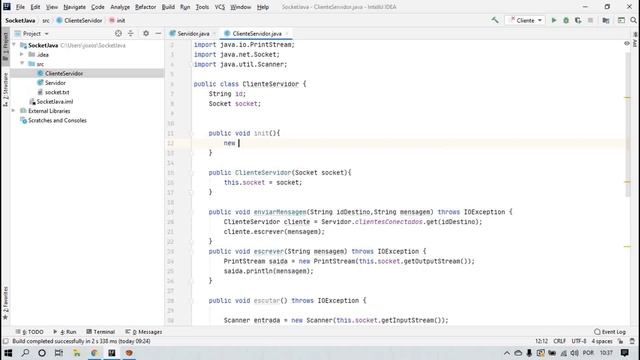Run the Cliente configuration
640x360 pixels.
pyautogui.click(x=554, y=20)
